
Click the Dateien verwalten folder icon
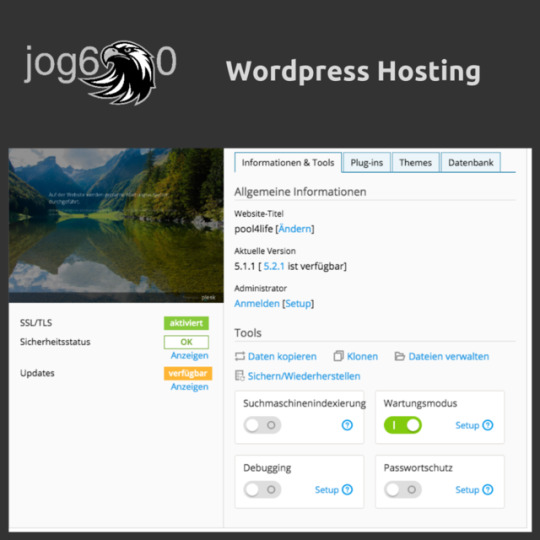[x=399, y=356]
